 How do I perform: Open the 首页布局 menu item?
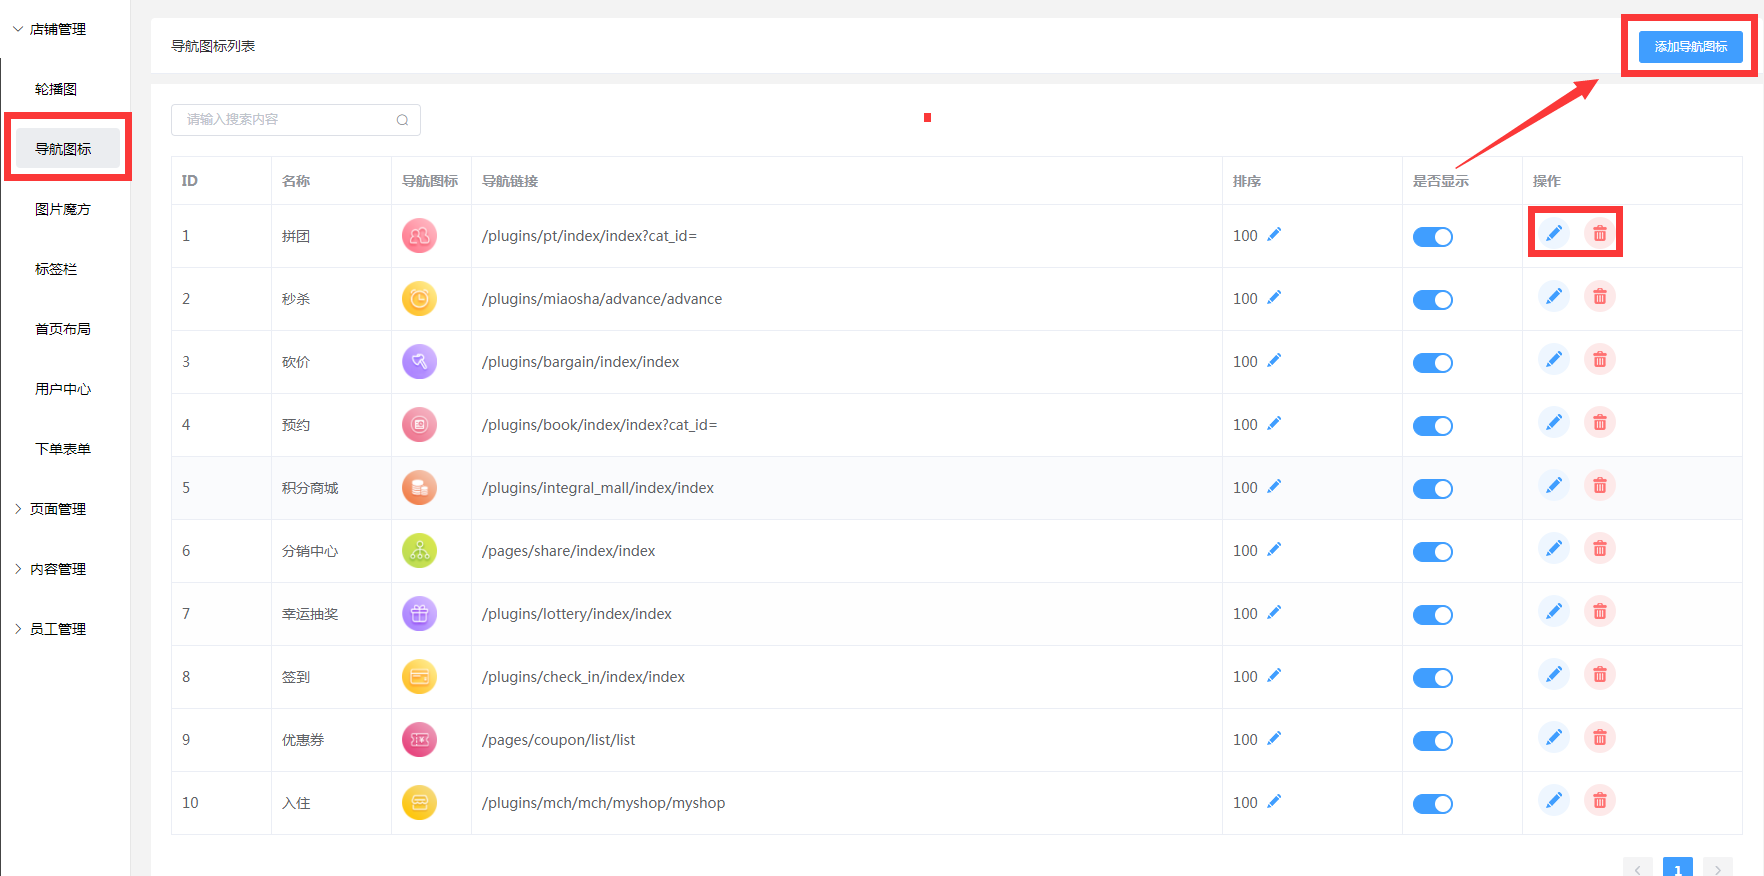tap(63, 329)
